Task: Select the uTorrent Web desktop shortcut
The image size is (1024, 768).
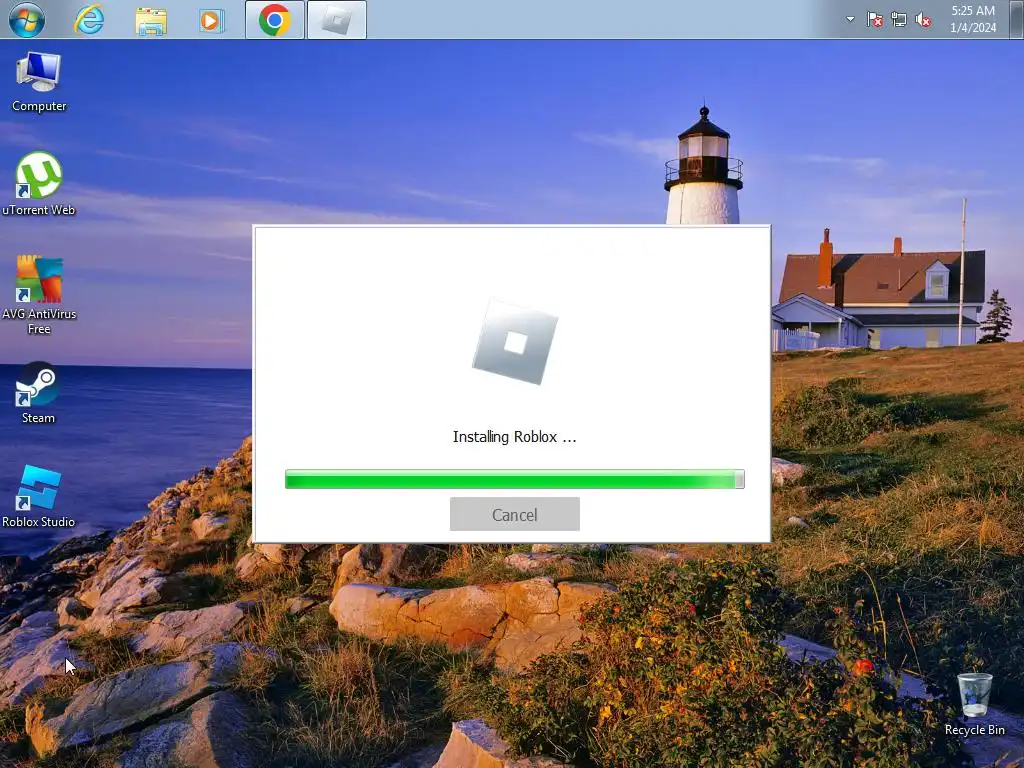Action: pyautogui.click(x=39, y=184)
